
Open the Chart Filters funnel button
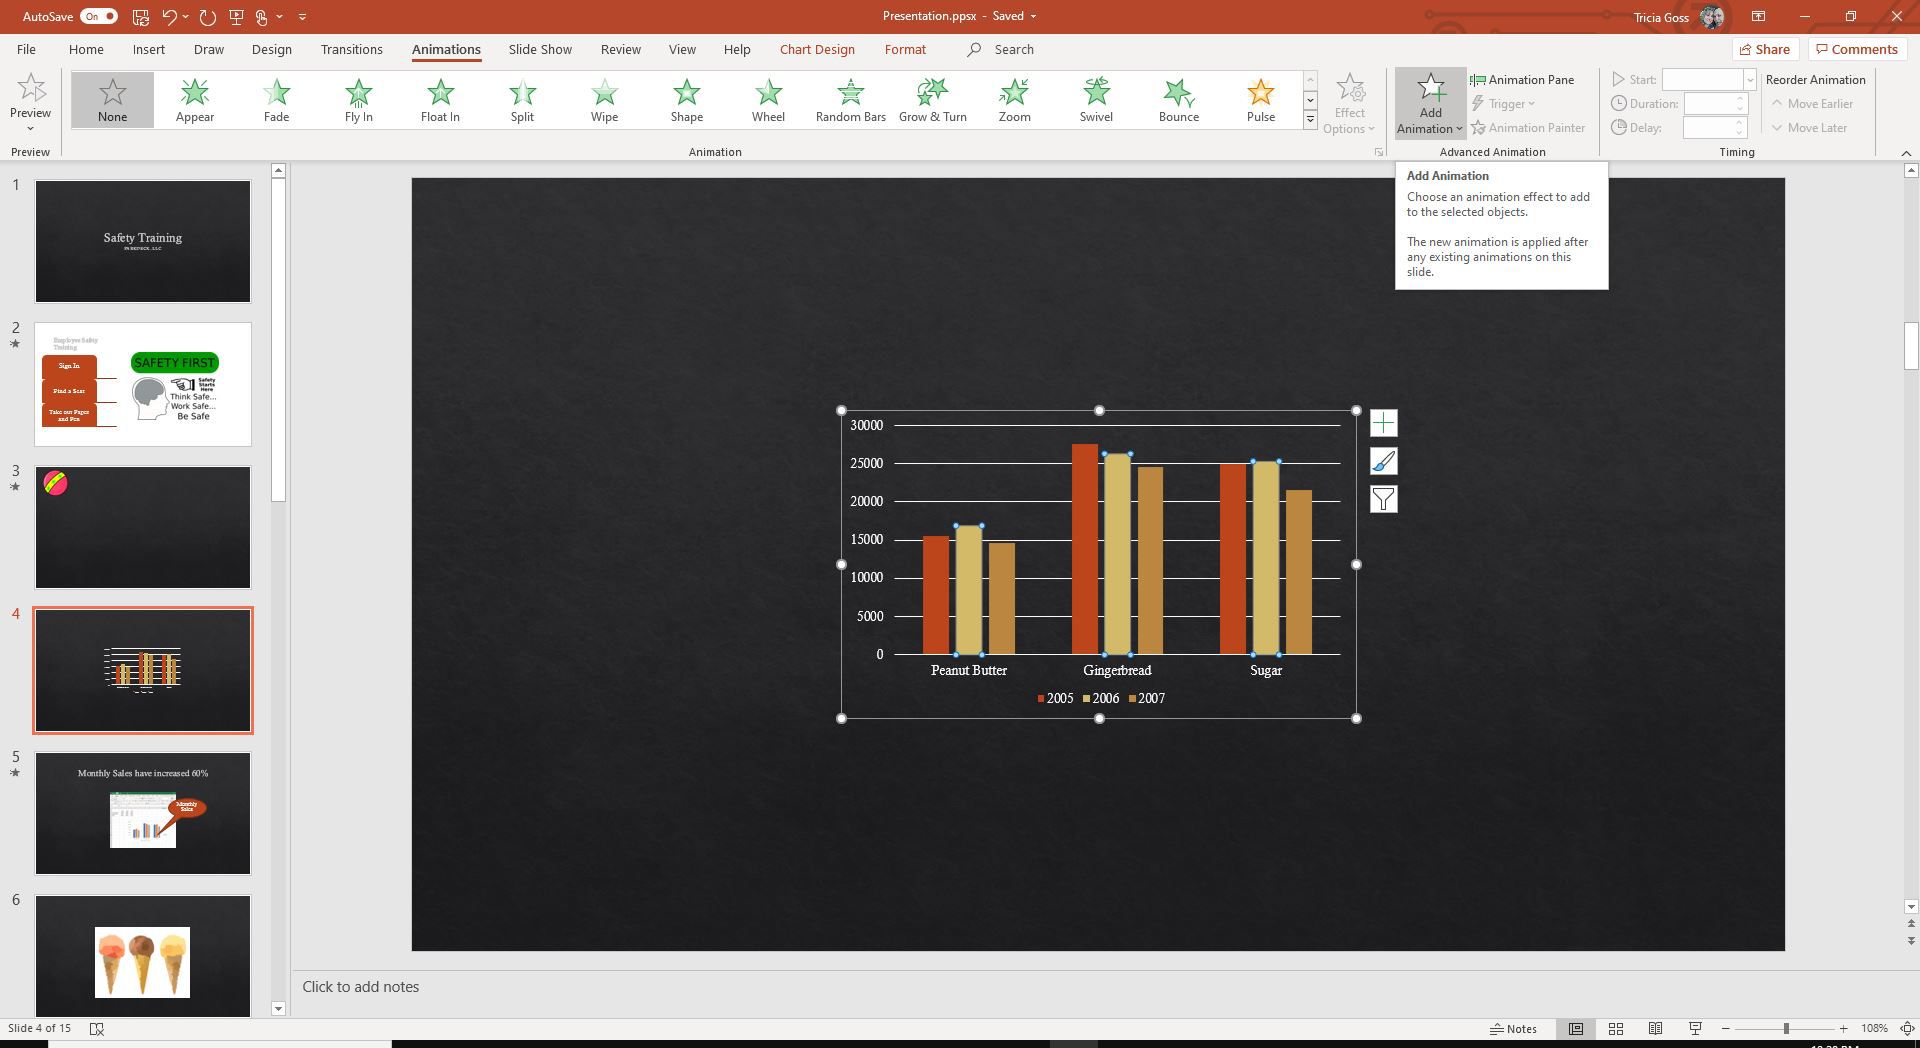click(x=1383, y=499)
